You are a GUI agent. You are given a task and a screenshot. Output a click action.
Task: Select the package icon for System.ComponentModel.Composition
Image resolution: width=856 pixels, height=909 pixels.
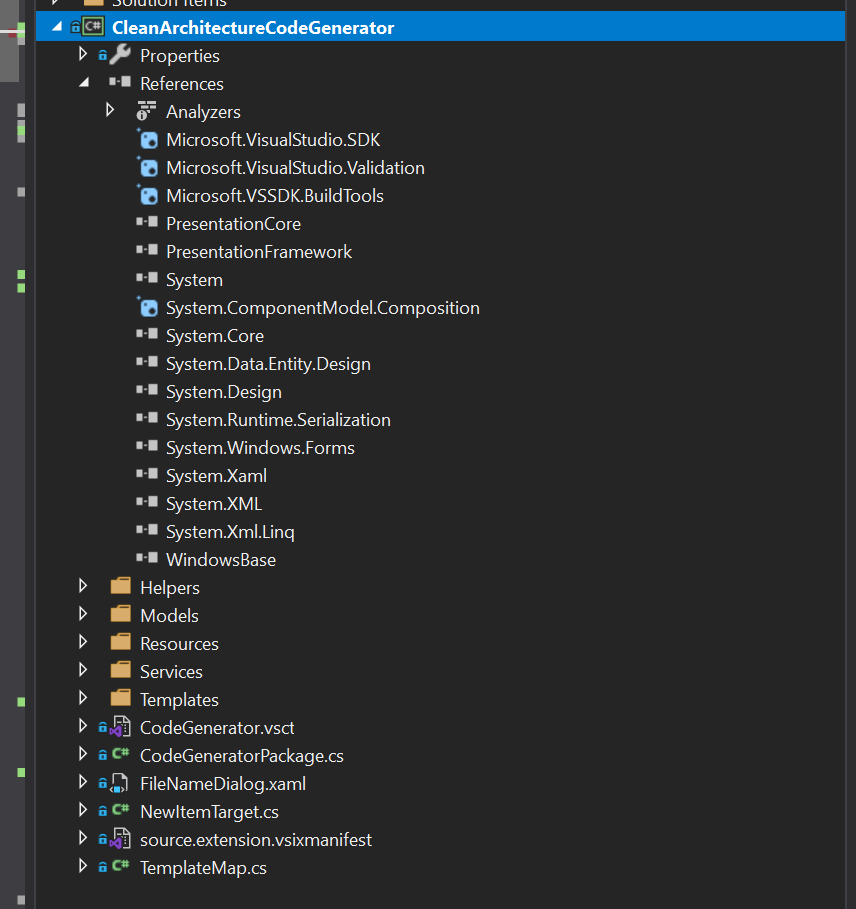point(147,307)
